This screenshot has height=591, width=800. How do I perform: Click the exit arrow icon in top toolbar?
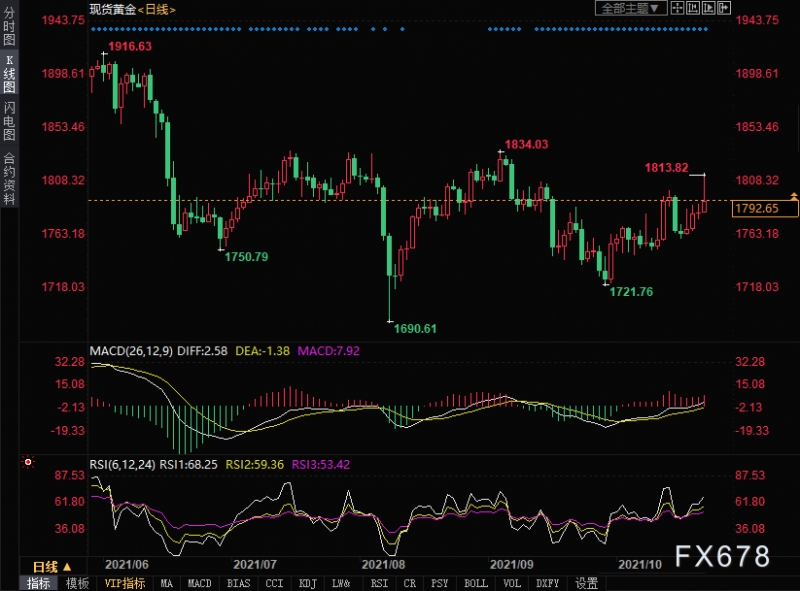click(x=725, y=8)
